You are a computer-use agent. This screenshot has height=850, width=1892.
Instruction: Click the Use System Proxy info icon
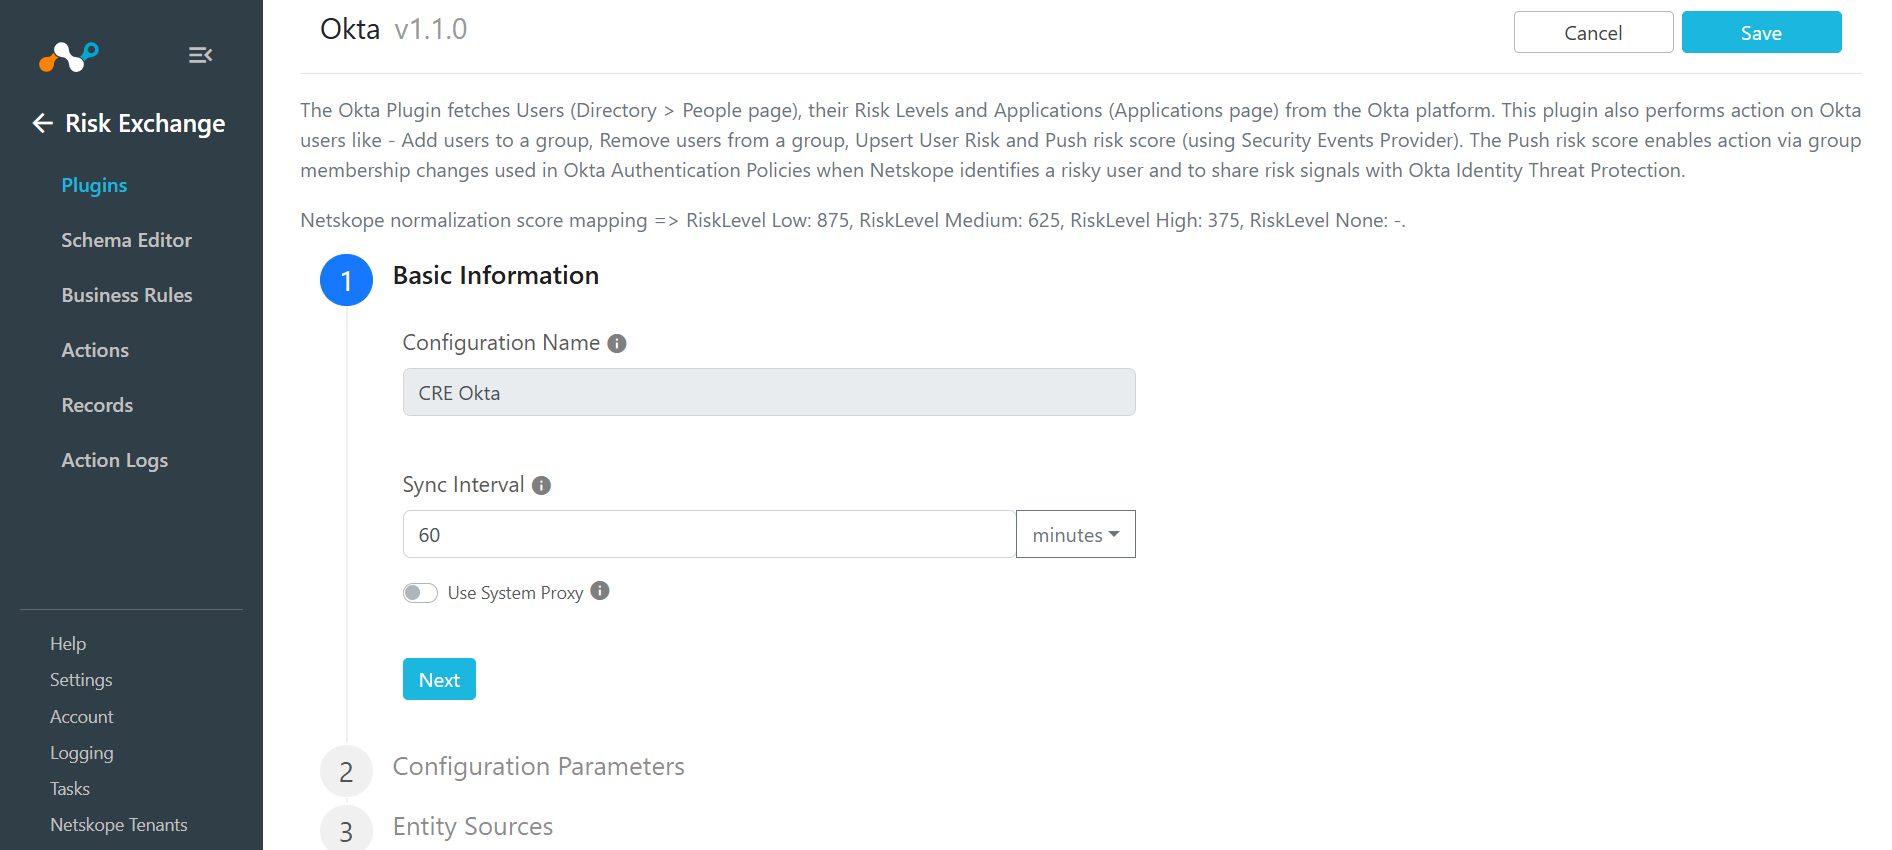pos(600,591)
